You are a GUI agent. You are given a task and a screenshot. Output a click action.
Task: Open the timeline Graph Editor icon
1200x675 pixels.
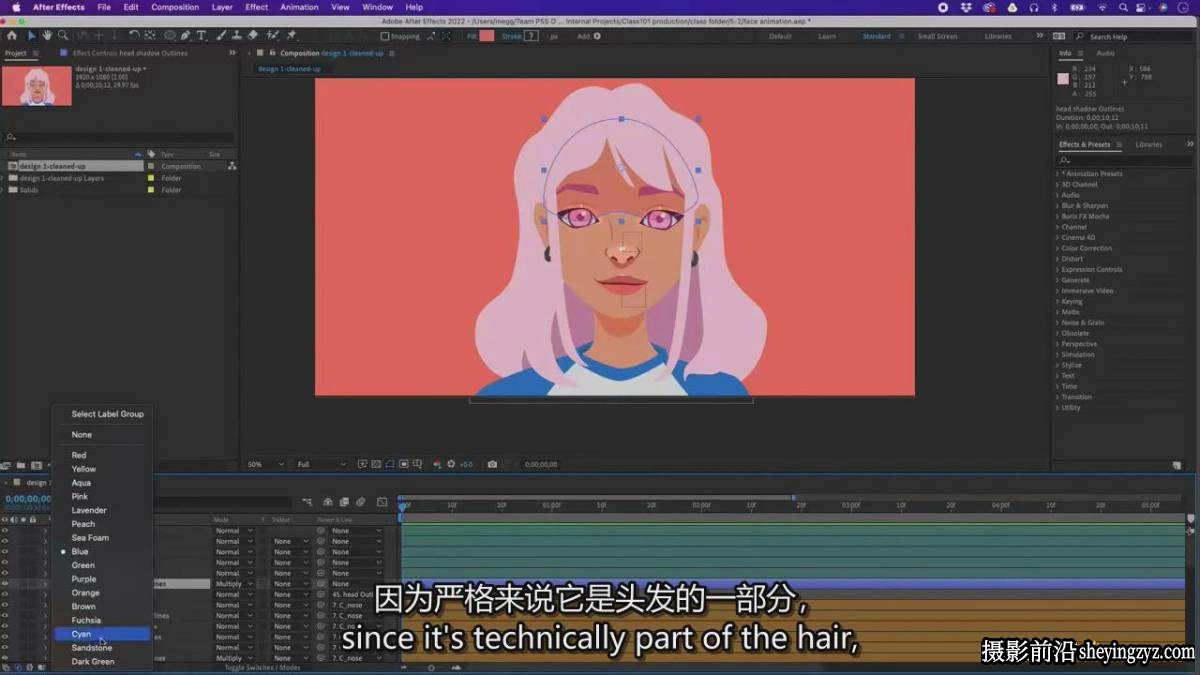coord(382,502)
